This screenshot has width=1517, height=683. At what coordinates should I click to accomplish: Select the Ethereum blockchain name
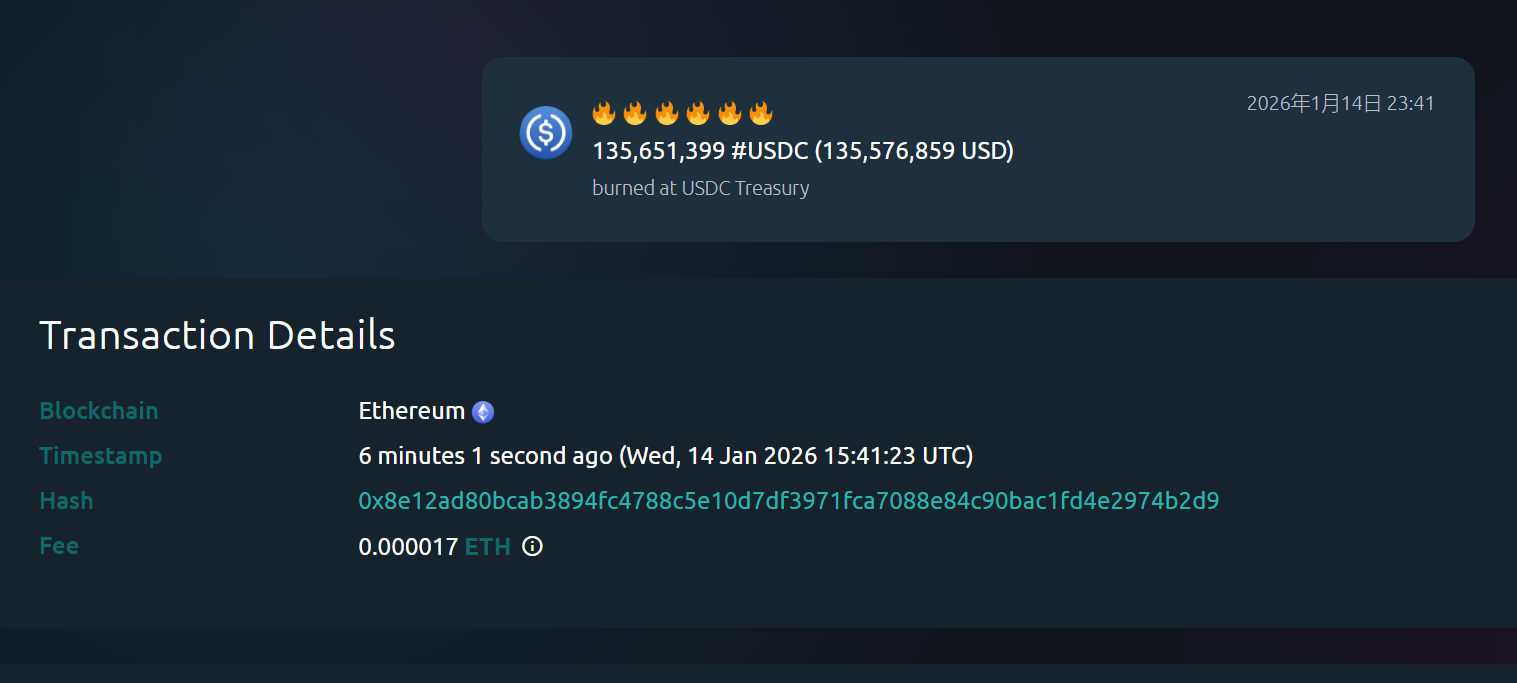click(411, 411)
